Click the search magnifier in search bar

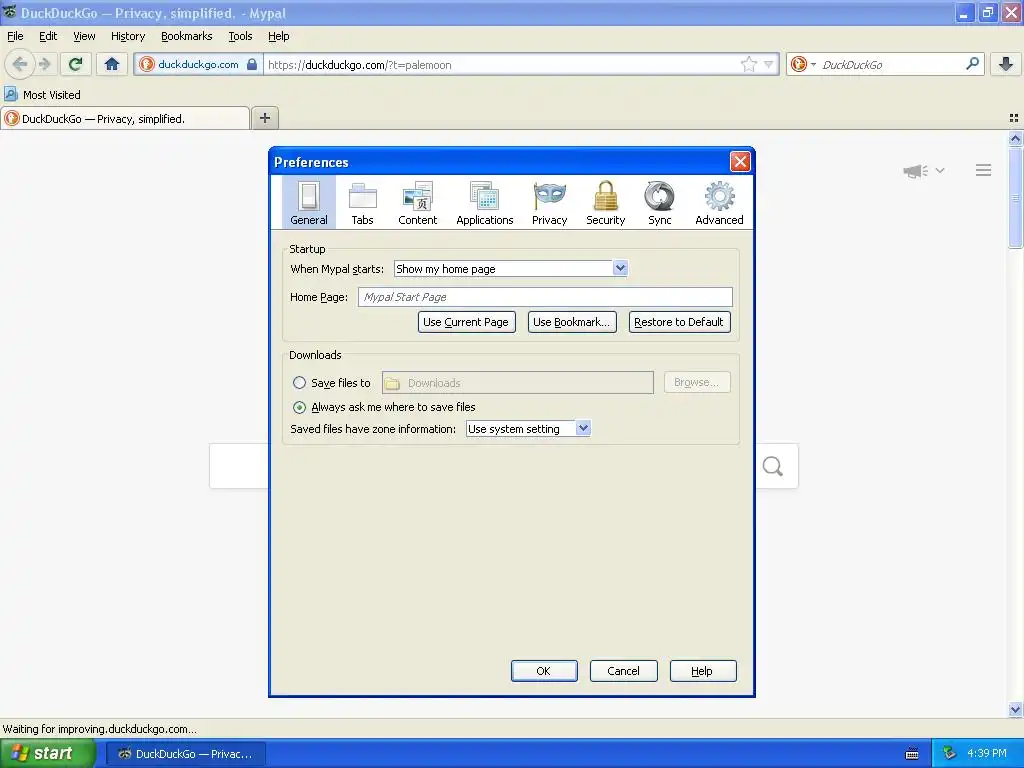(x=972, y=64)
